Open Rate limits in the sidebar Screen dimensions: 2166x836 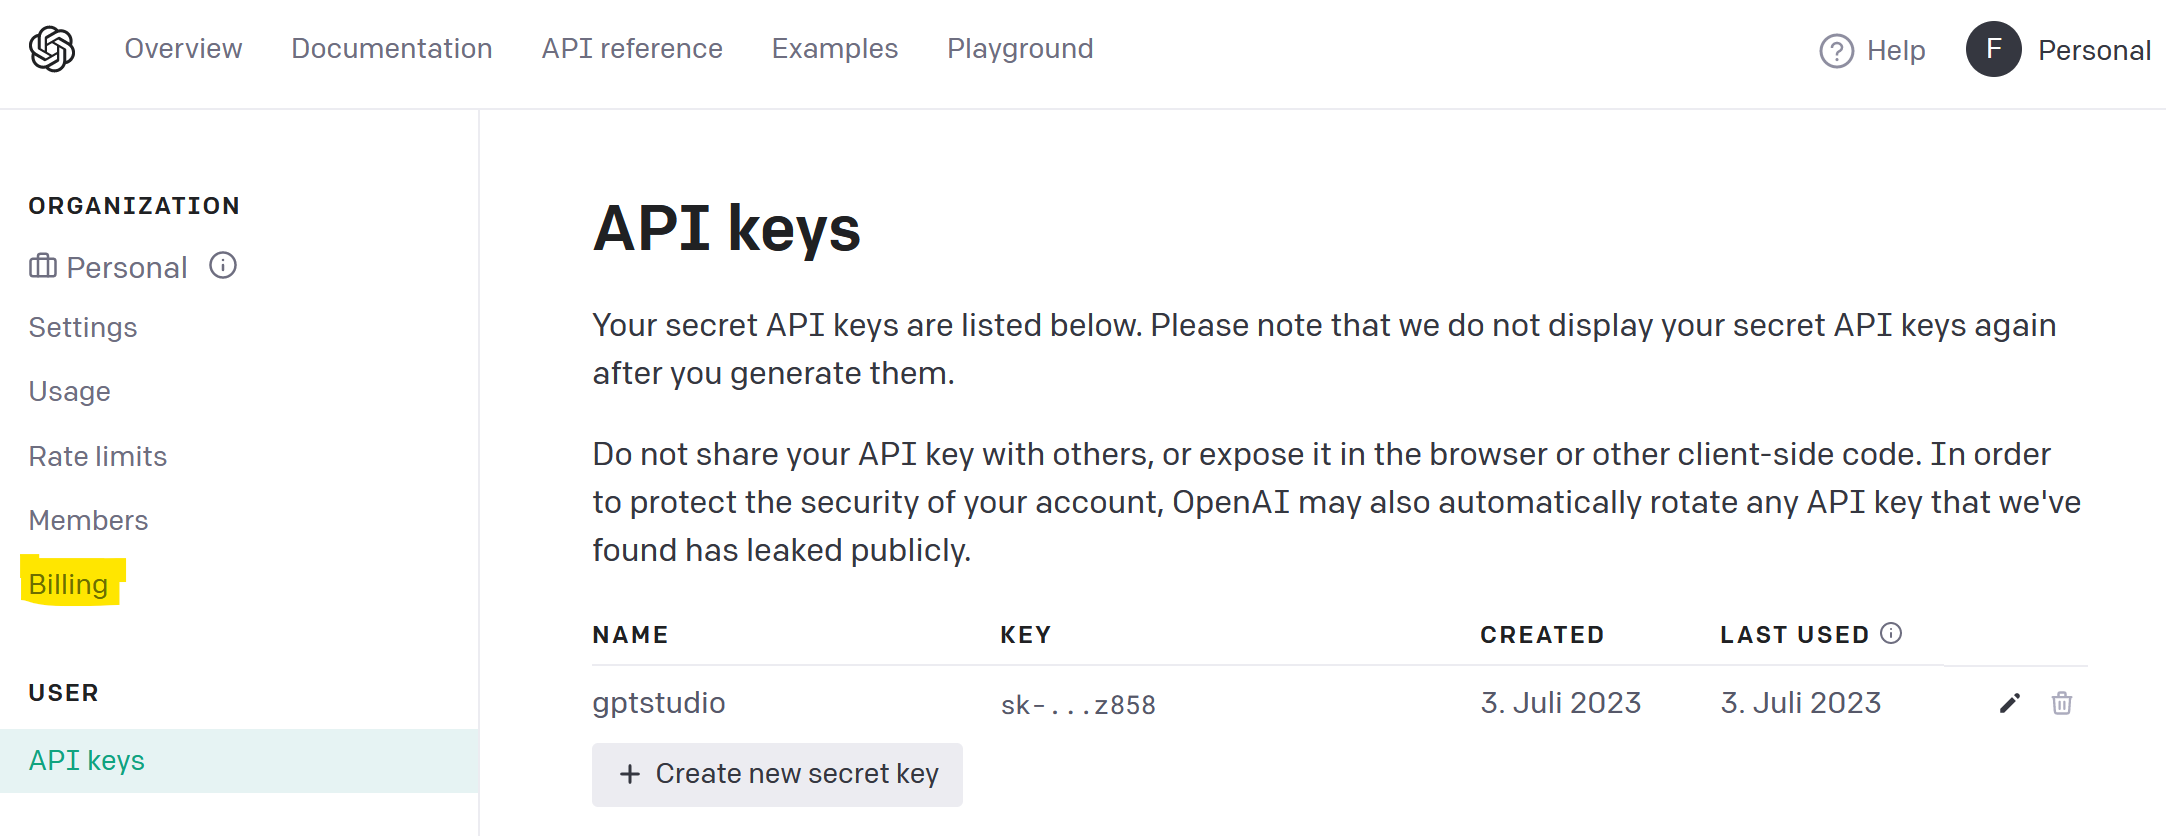point(98,456)
